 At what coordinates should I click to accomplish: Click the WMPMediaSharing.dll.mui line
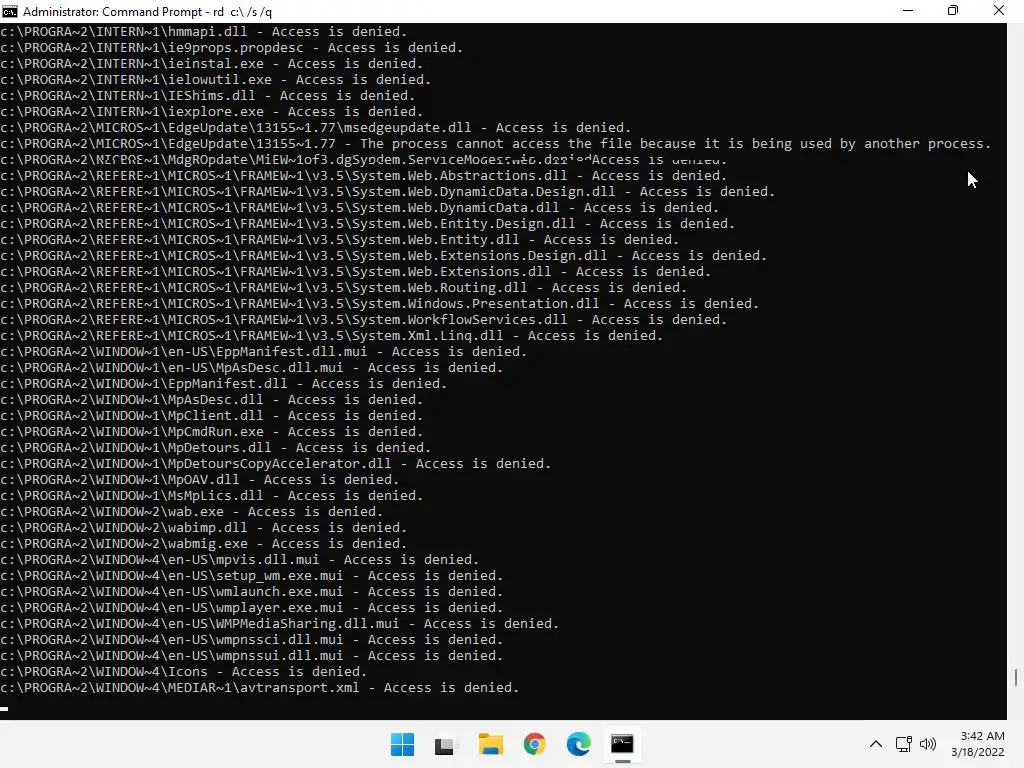[x=280, y=624]
